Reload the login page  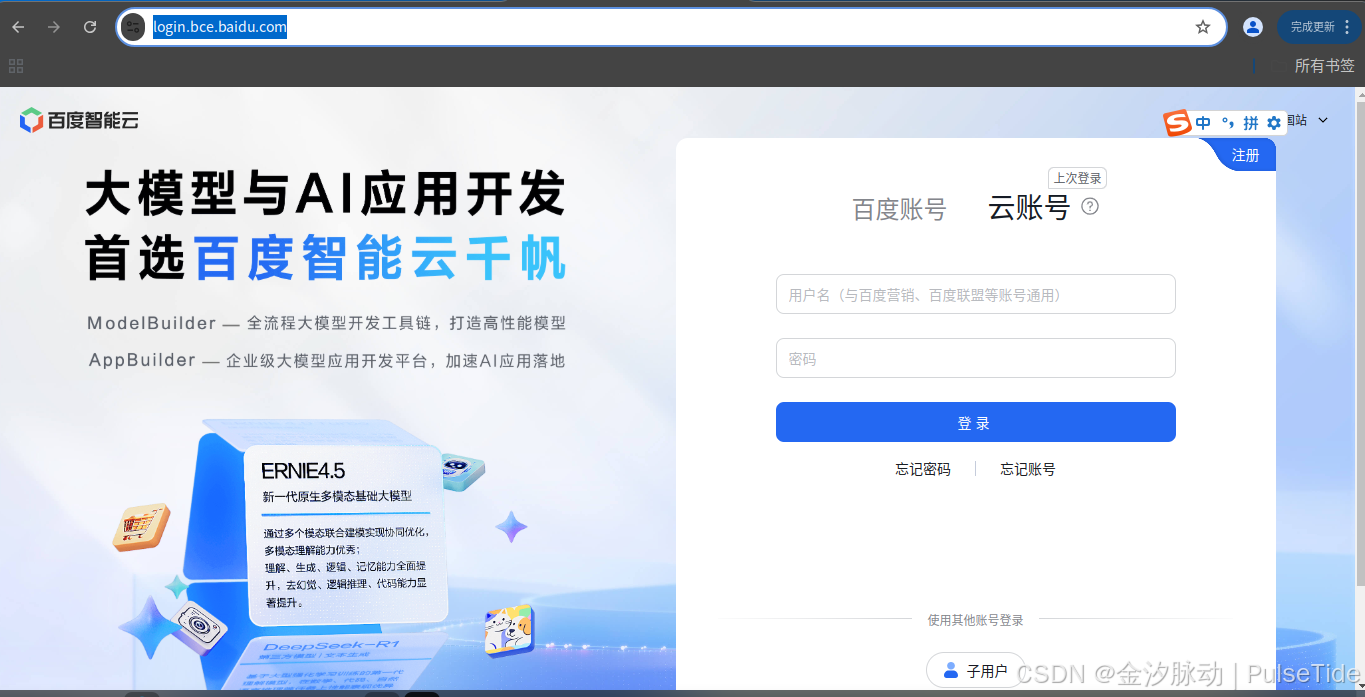coord(90,27)
